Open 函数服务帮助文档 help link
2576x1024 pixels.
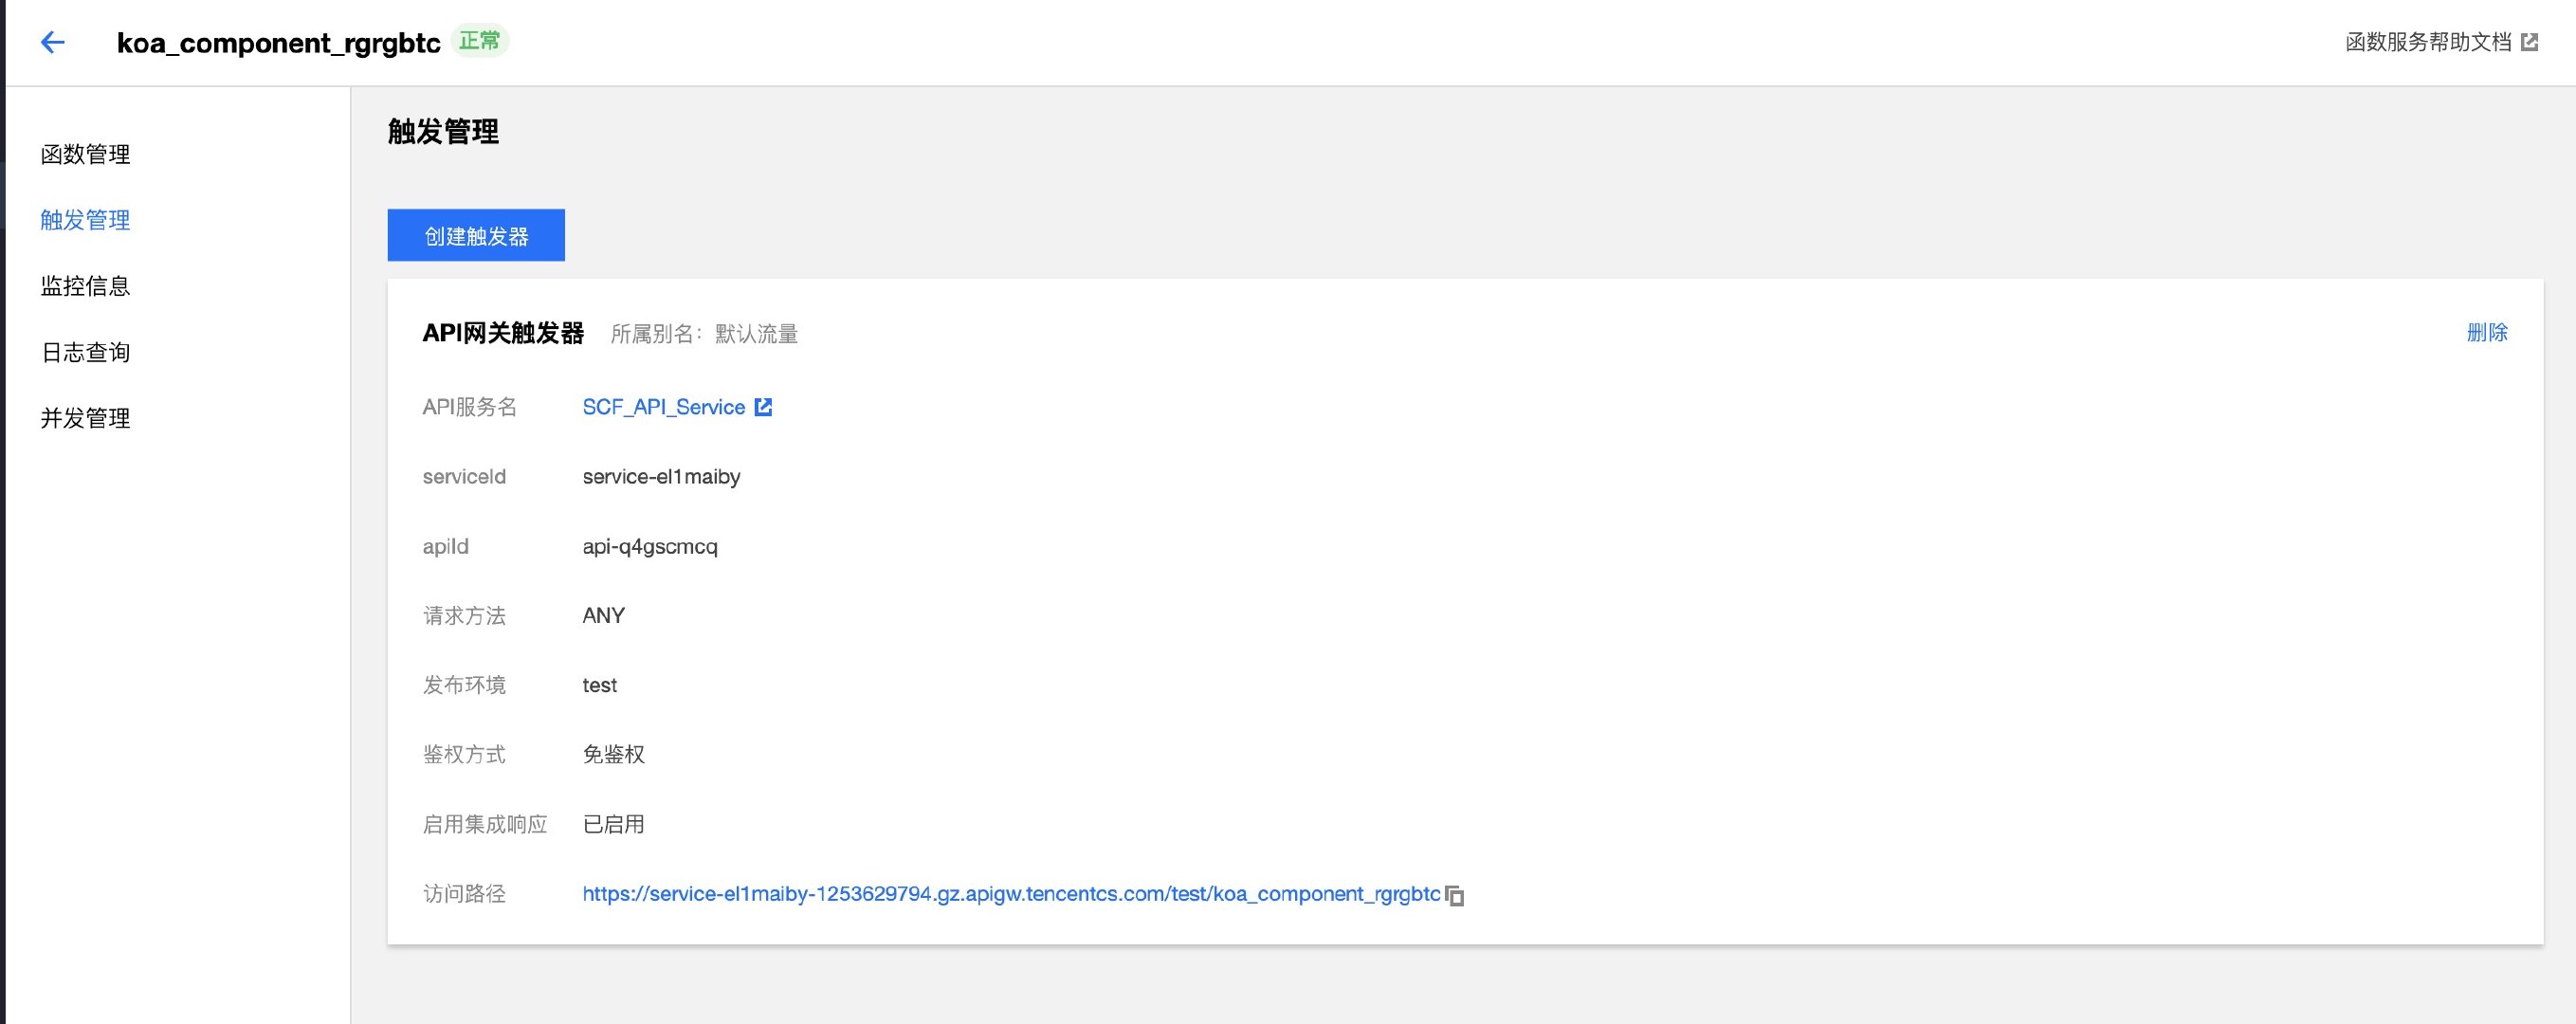coord(2428,42)
